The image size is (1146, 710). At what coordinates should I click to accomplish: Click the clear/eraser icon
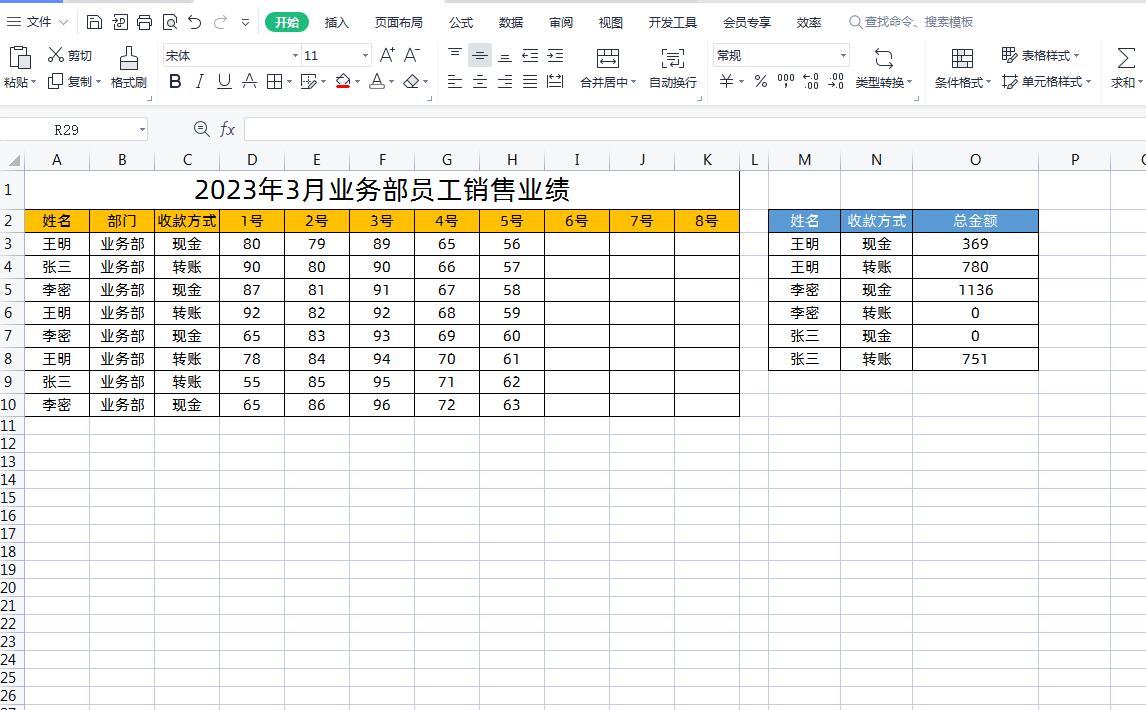[x=411, y=81]
